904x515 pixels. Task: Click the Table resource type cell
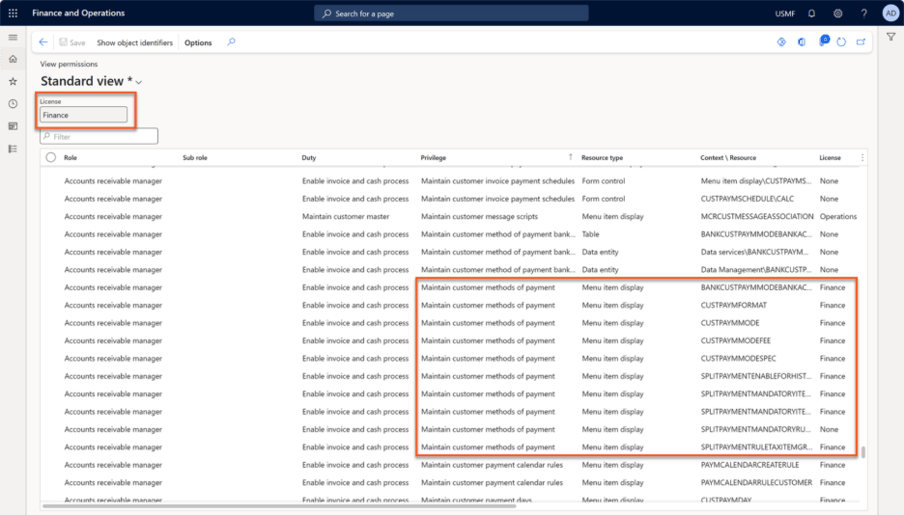pos(590,234)
